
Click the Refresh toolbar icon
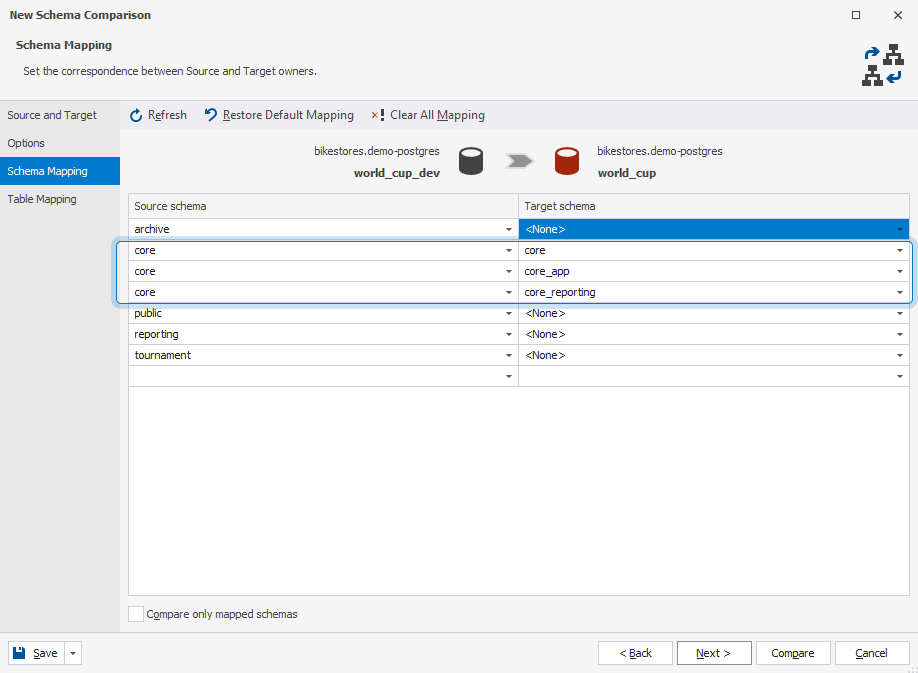136,115
